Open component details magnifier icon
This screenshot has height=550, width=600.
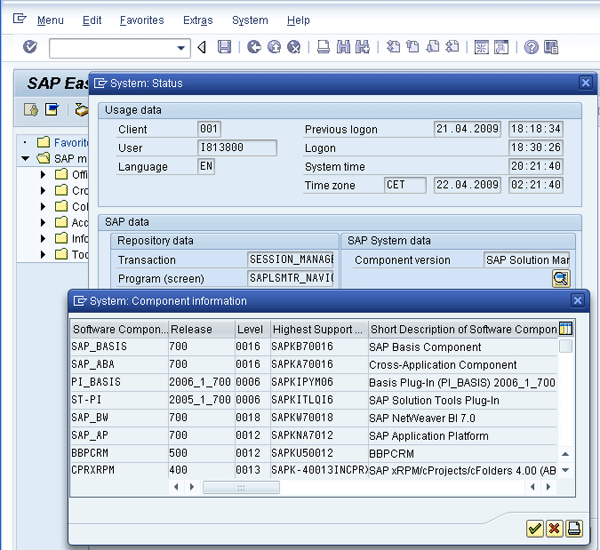[x=561, y=279]
